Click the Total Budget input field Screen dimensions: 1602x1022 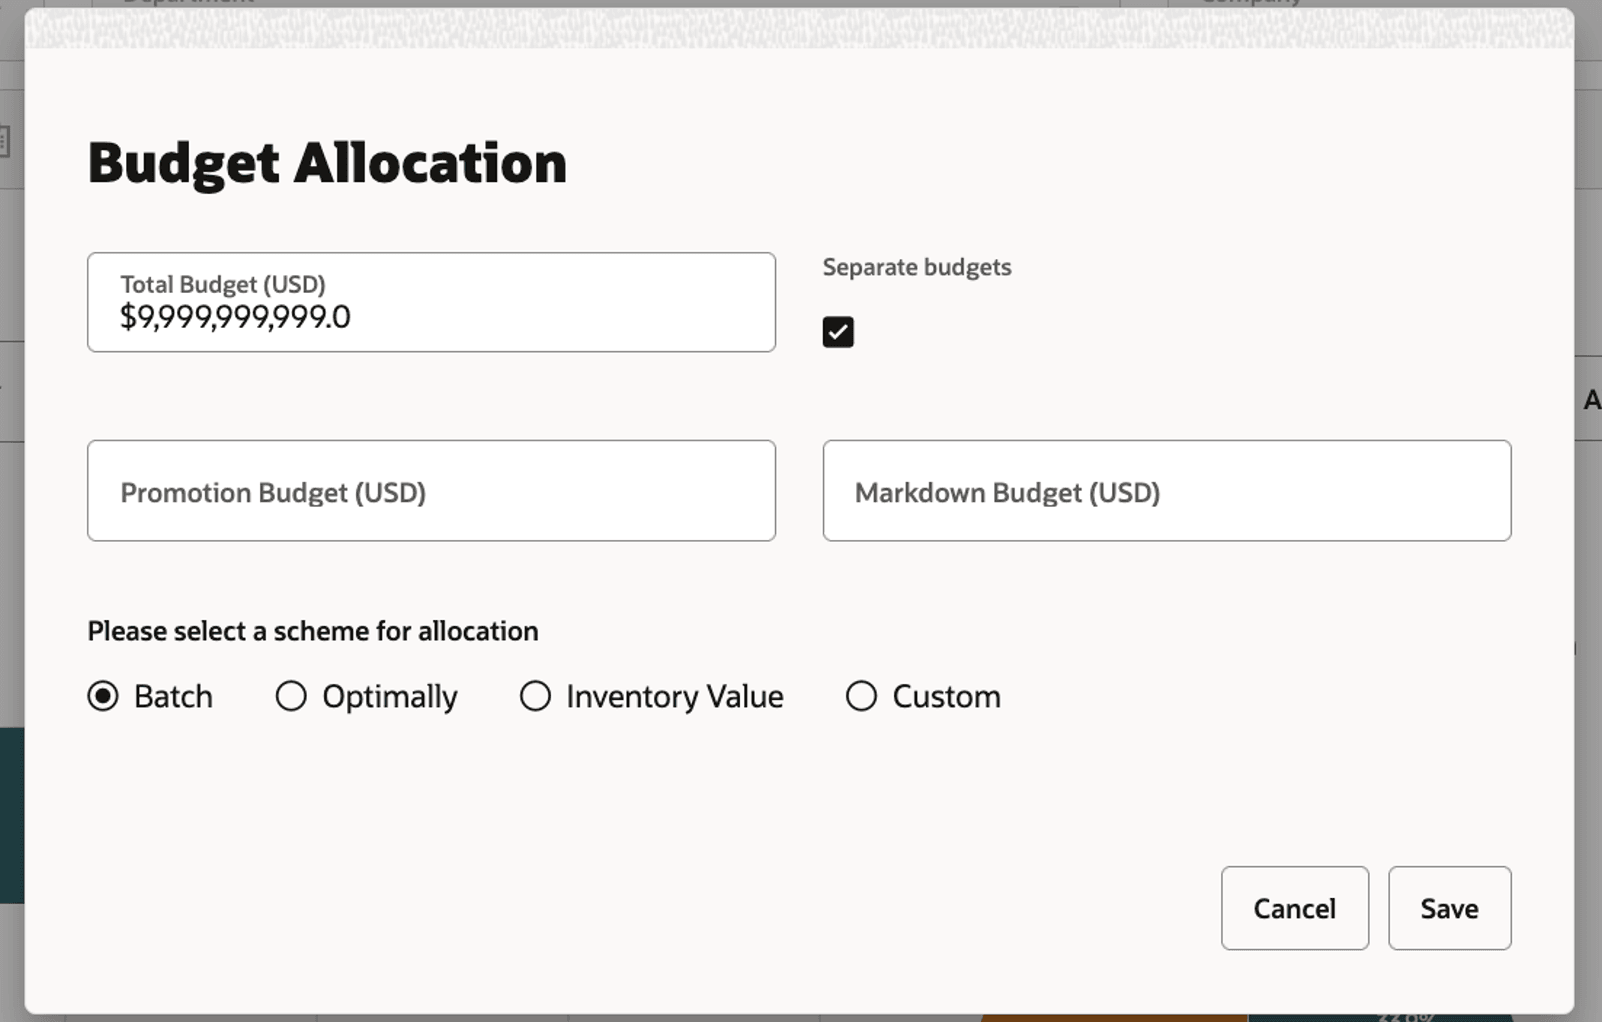(x=431, y=302)
